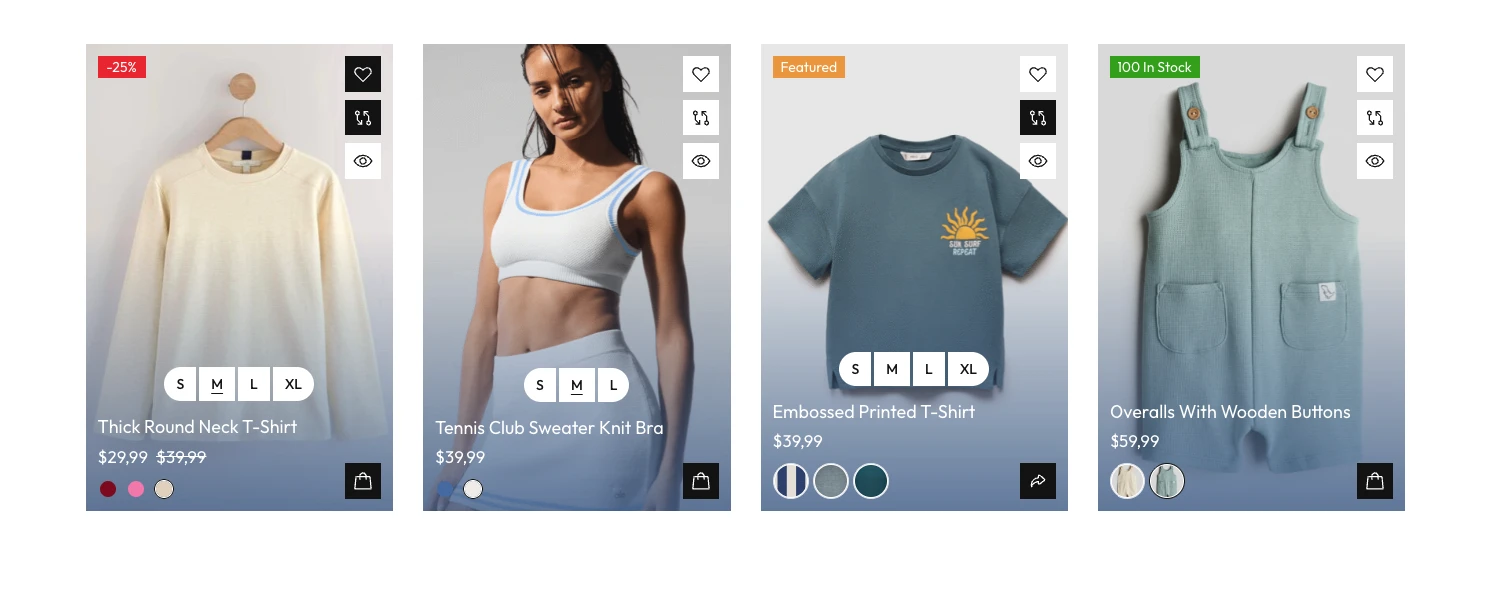This screenshot has height=595, width=1509.
Task: Pick pink color swatch on Thick Round Neck T-Shirt
Action: coord(136,489)
